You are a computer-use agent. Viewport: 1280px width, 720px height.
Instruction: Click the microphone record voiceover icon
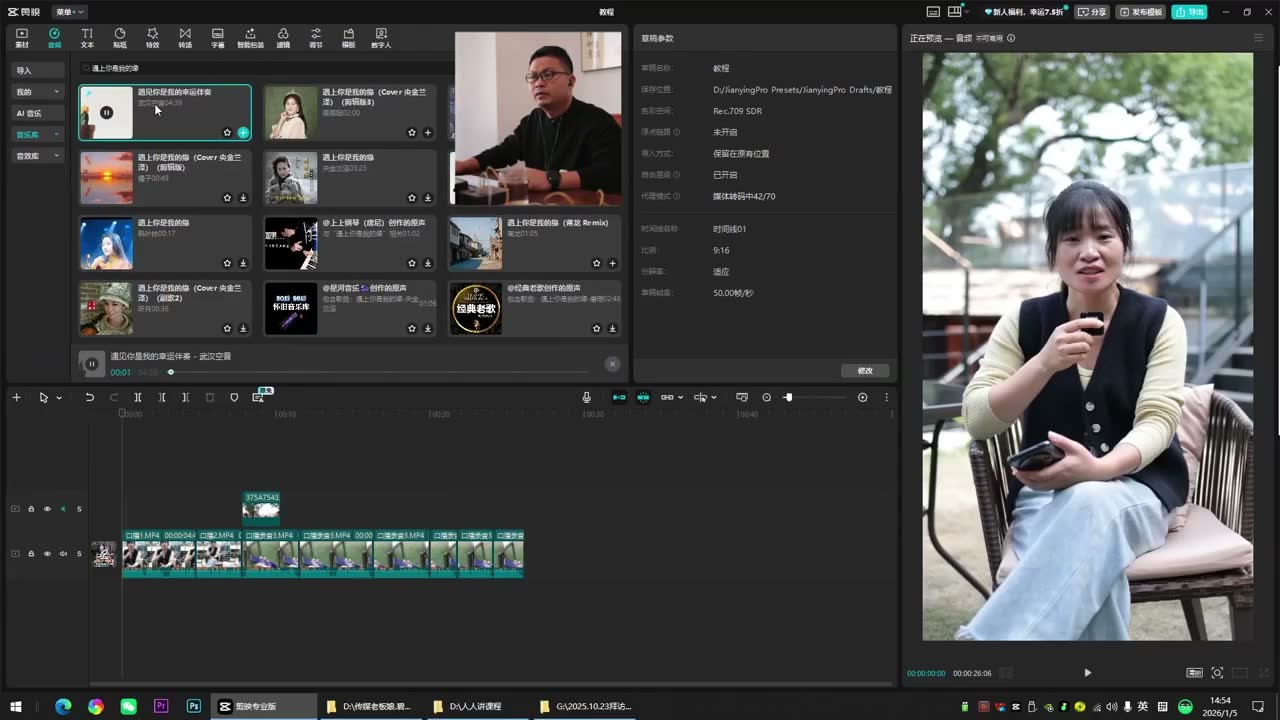coord(587,397)
